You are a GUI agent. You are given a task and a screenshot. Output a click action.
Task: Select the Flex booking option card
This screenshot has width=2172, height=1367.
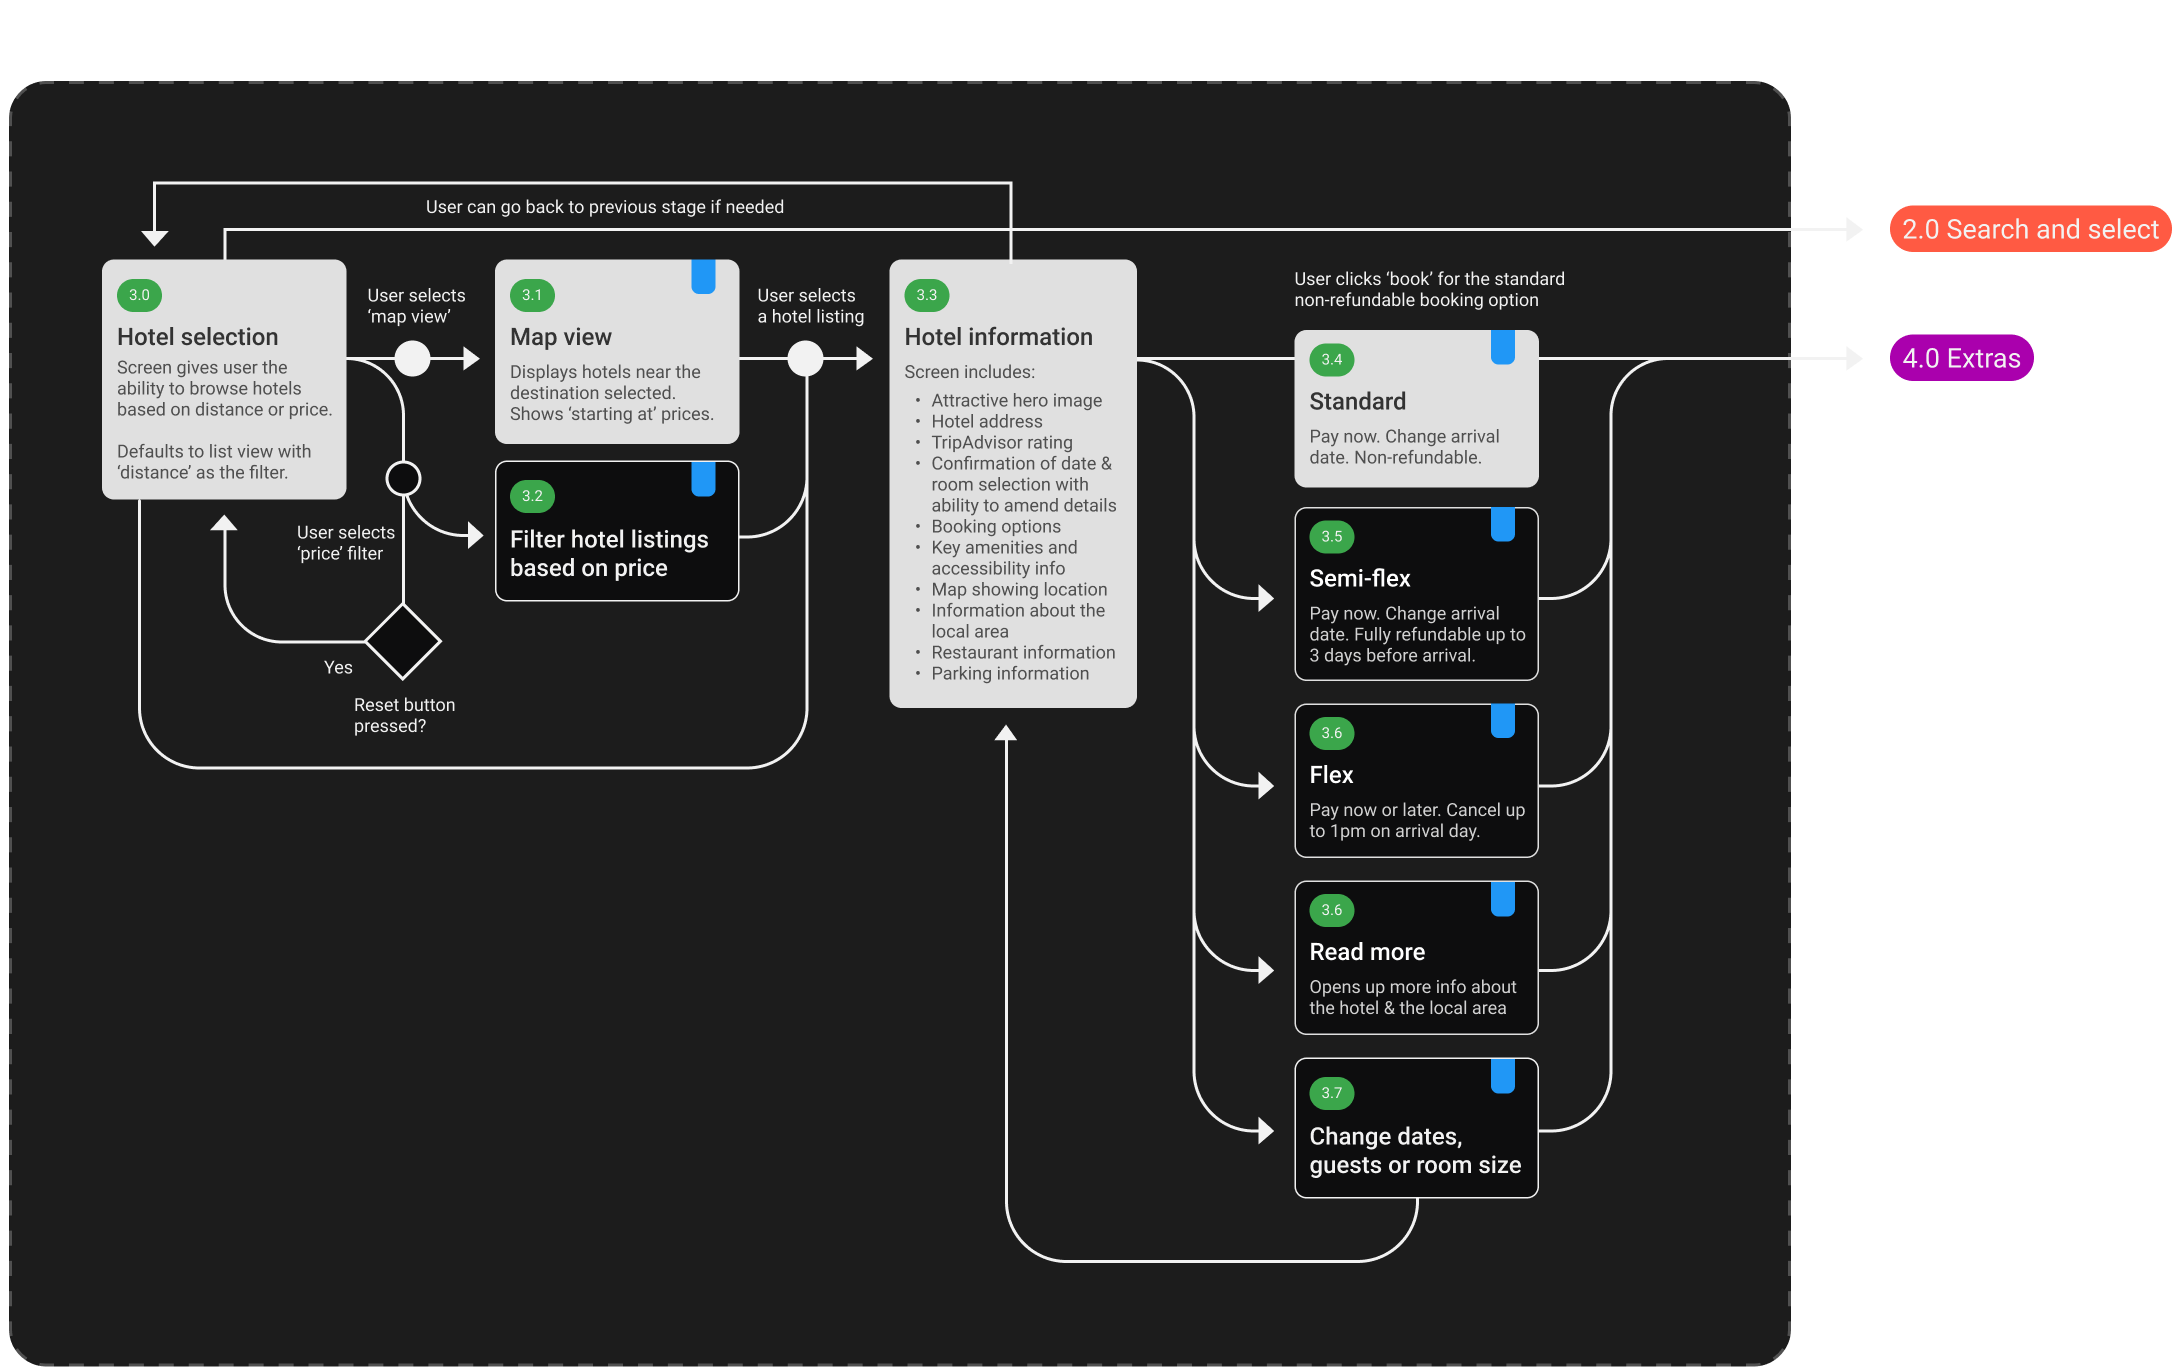pyautogui.click(x=1415, y=781)
